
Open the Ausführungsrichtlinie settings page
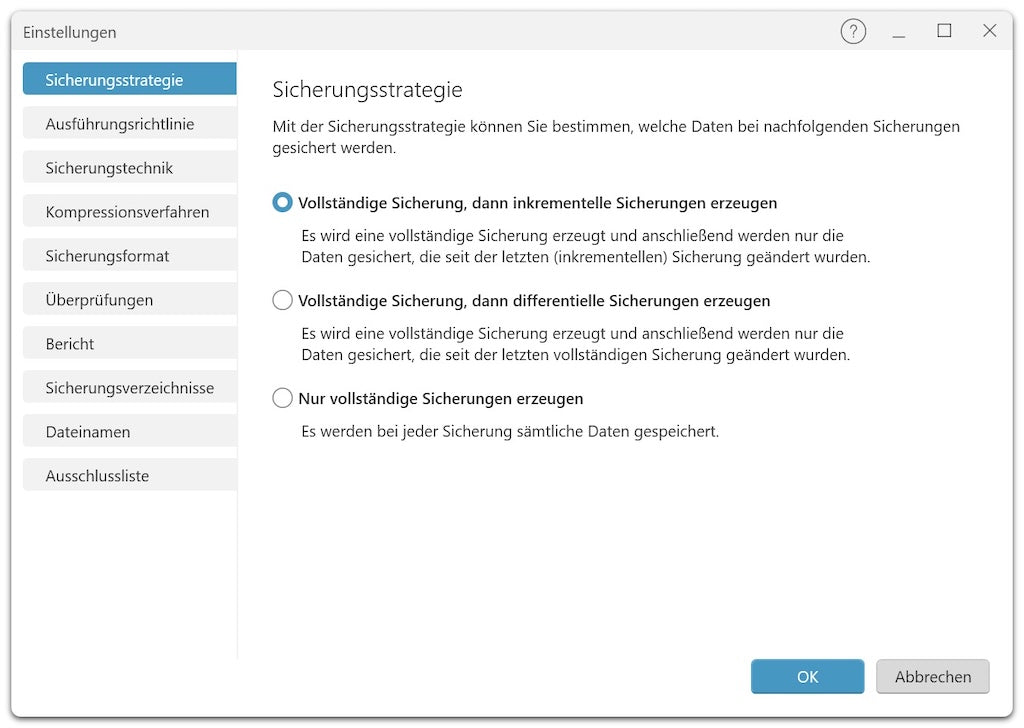[x=129, y=124]
